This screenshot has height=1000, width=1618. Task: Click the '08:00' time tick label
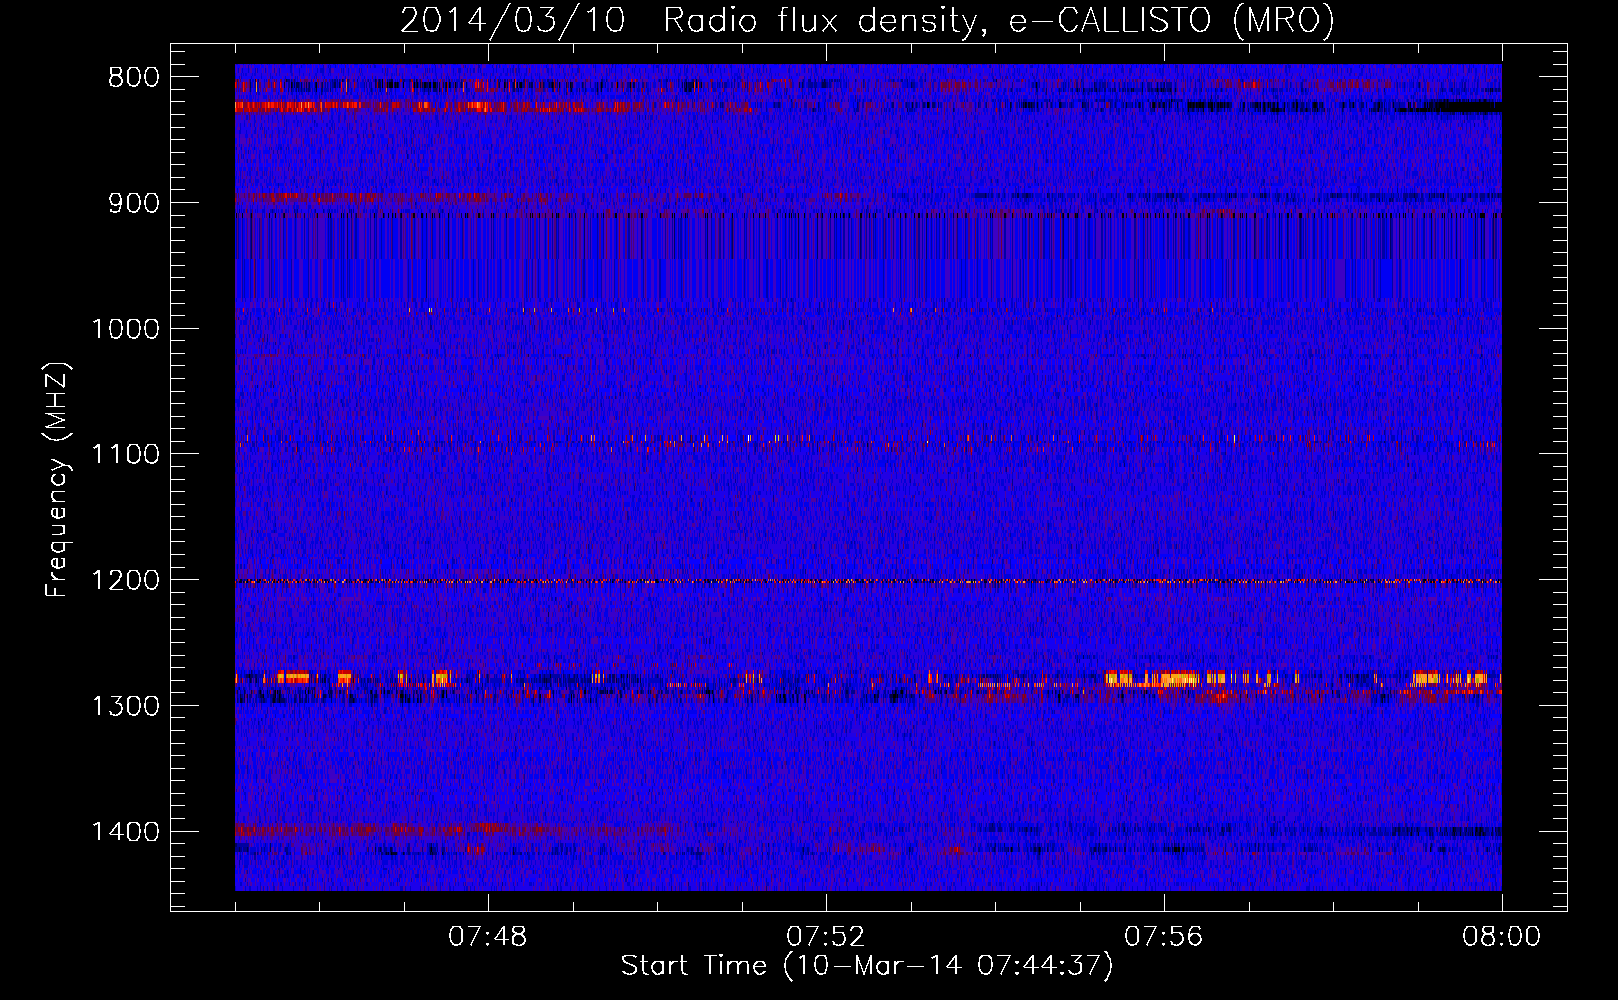click(x=1502, y=937)
